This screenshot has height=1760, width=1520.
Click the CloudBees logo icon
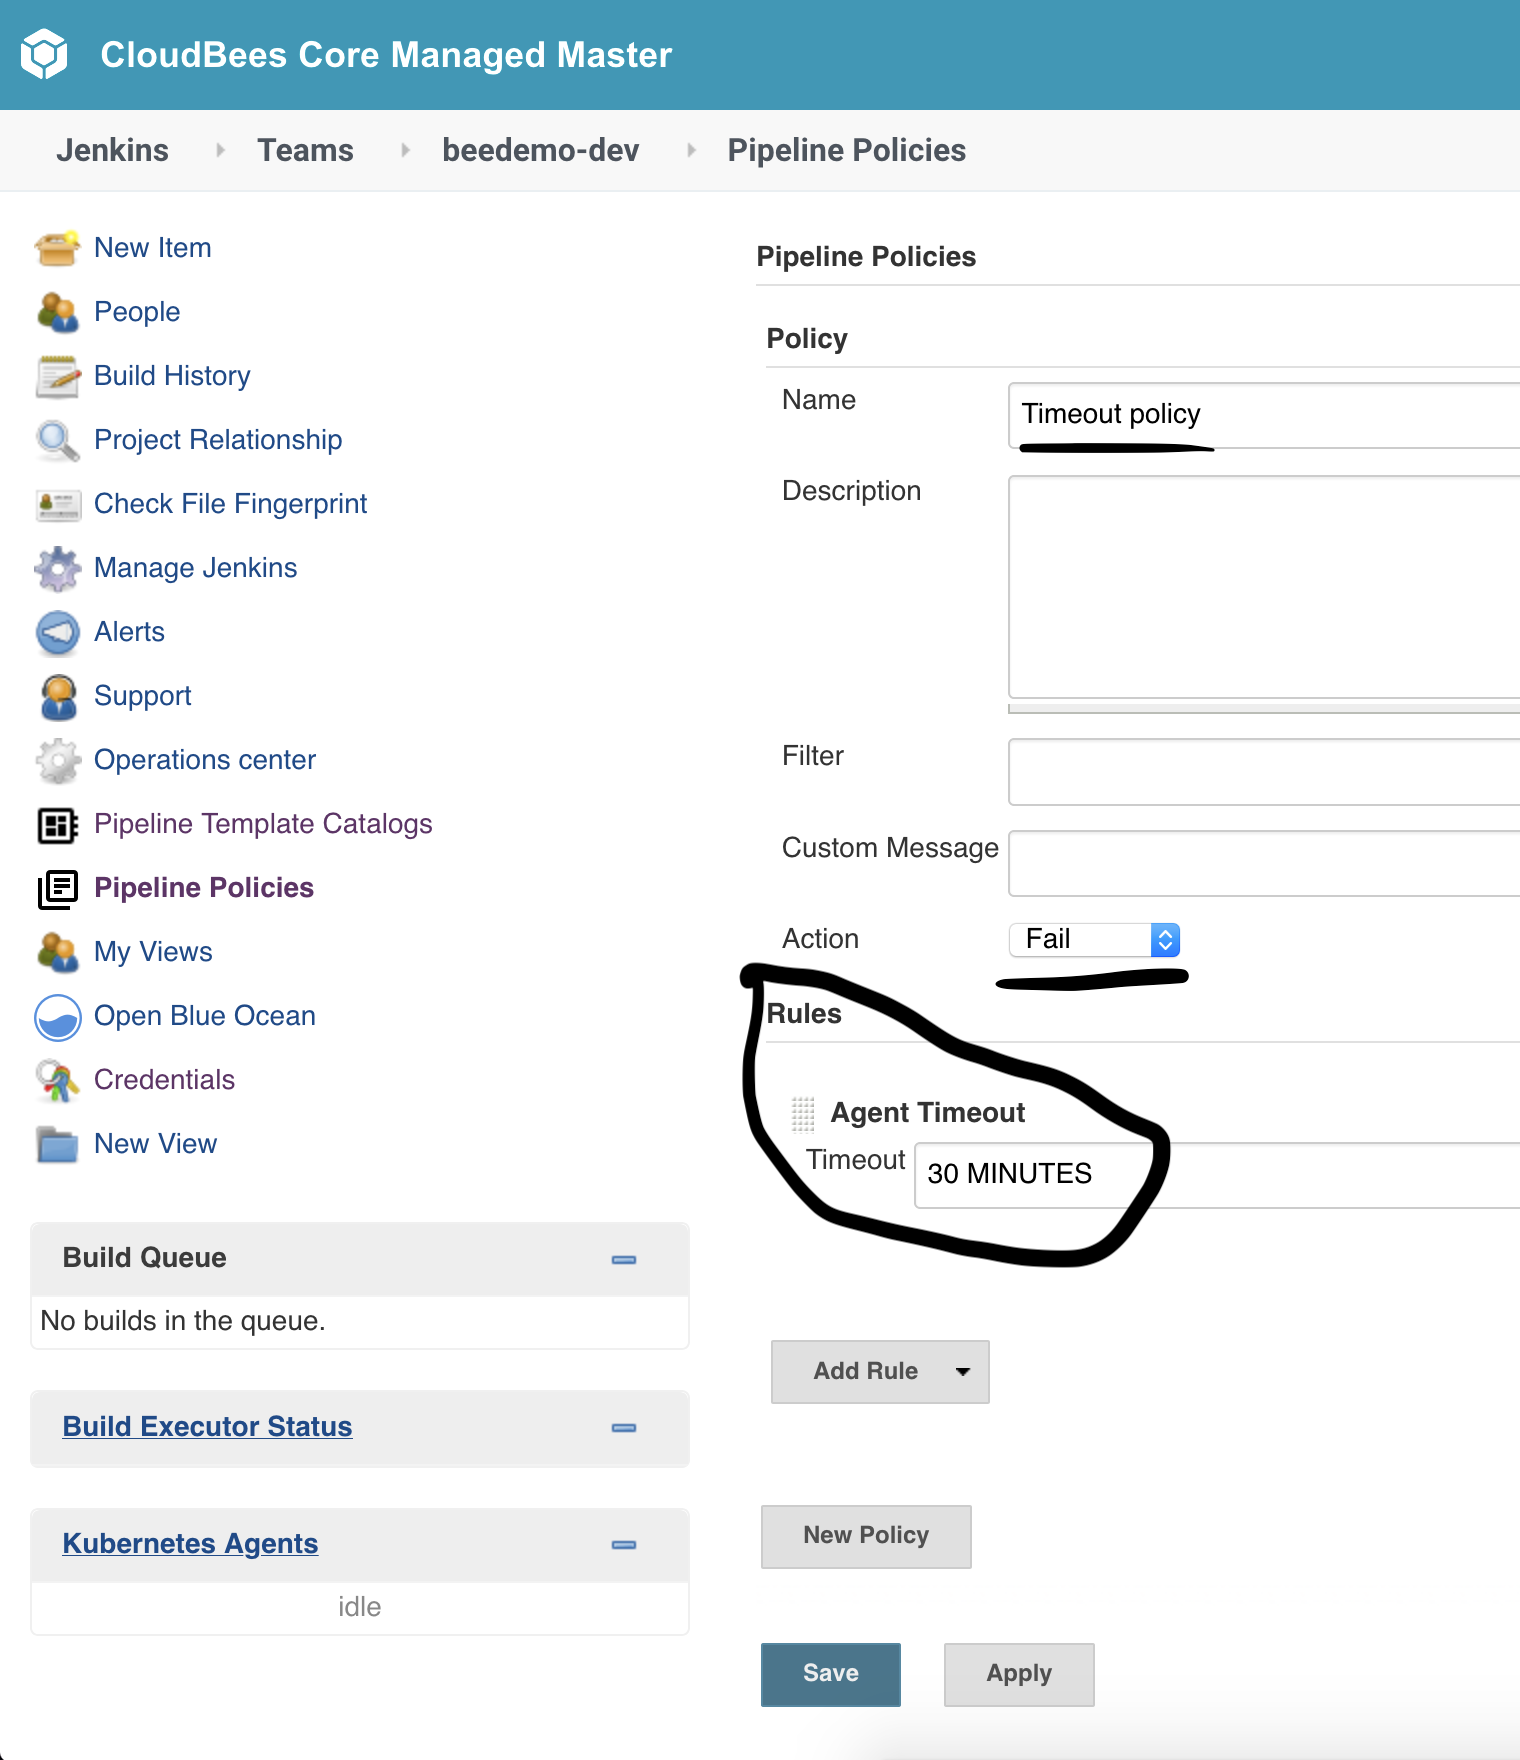[44, 54]
